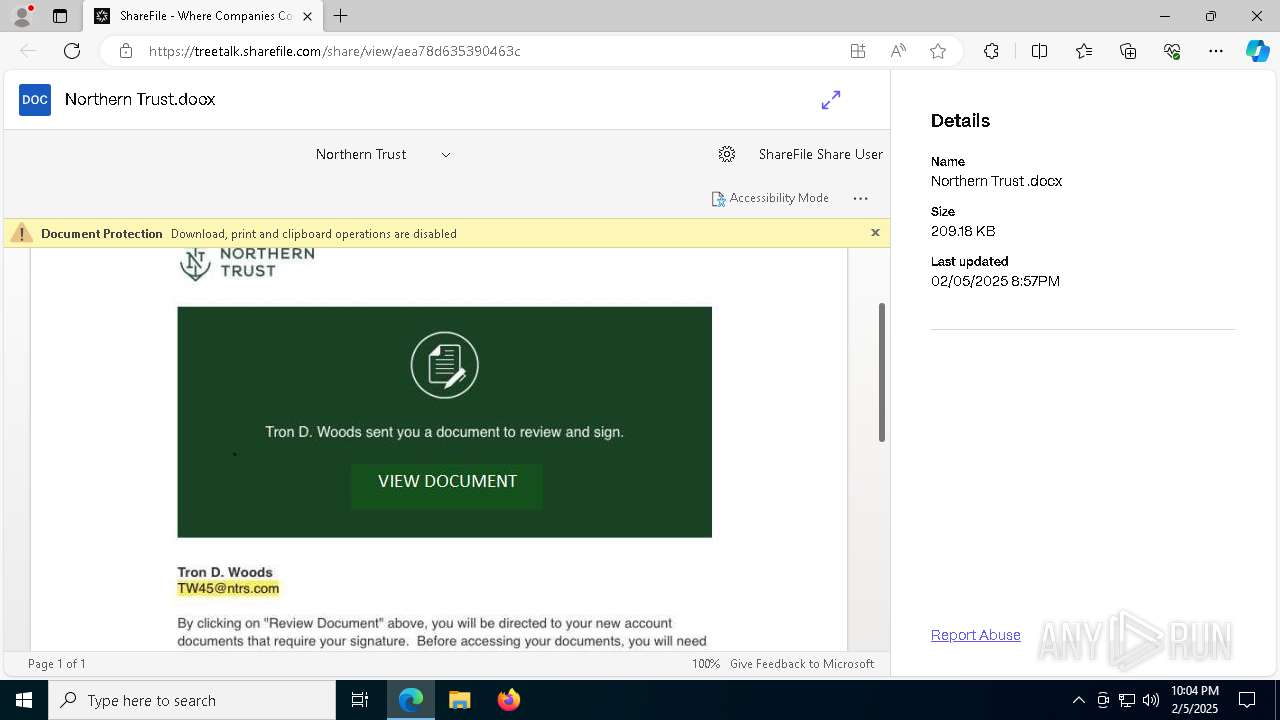
Task: Click the Northern Trust logo
Action: [247, 263]
